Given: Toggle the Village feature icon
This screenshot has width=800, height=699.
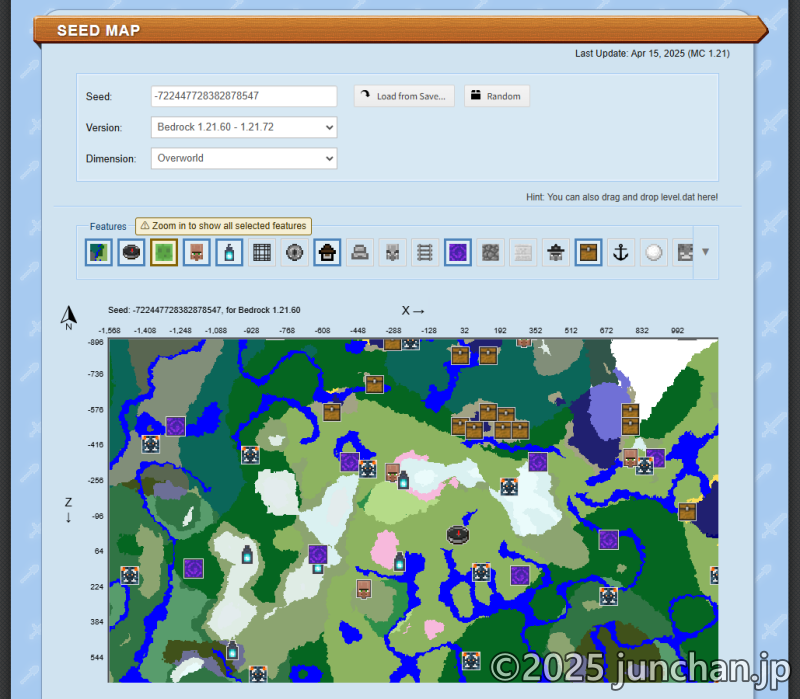Looking at the screenshot, I should click(196, 252).
